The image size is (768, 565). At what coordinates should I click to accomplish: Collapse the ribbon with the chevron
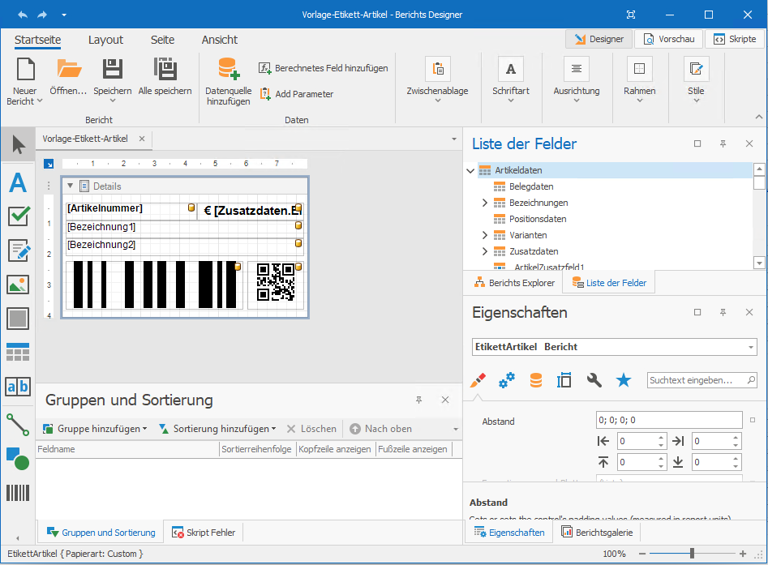pos(758,117)
